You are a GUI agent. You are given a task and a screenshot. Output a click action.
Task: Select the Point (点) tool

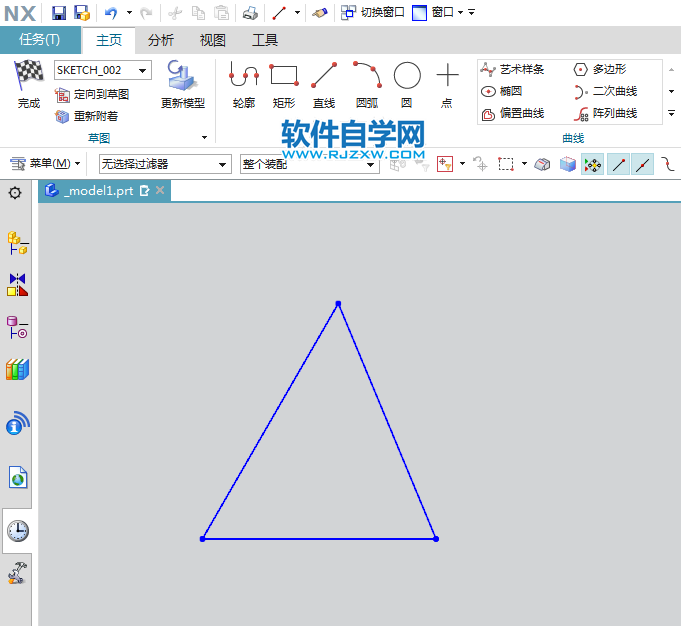pos(447,85)
